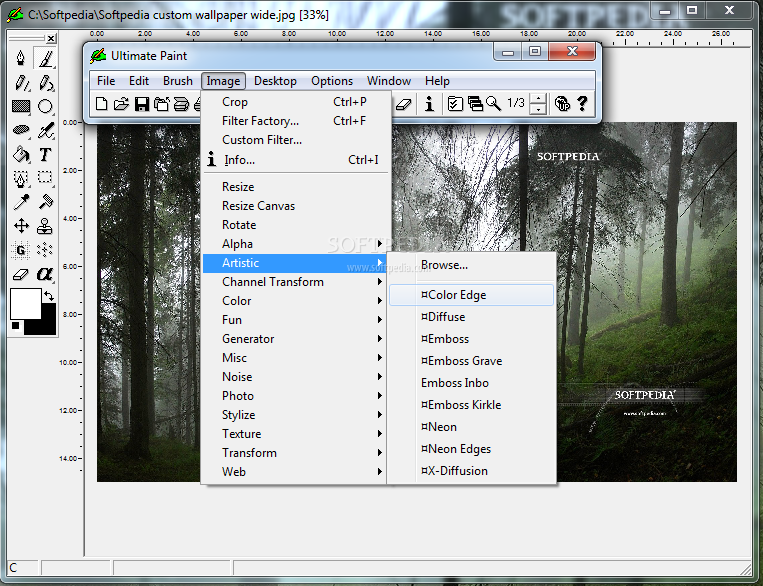763x586 pixels.
Task: Select the eyedropper color picker tool
Action: [20, 201]
